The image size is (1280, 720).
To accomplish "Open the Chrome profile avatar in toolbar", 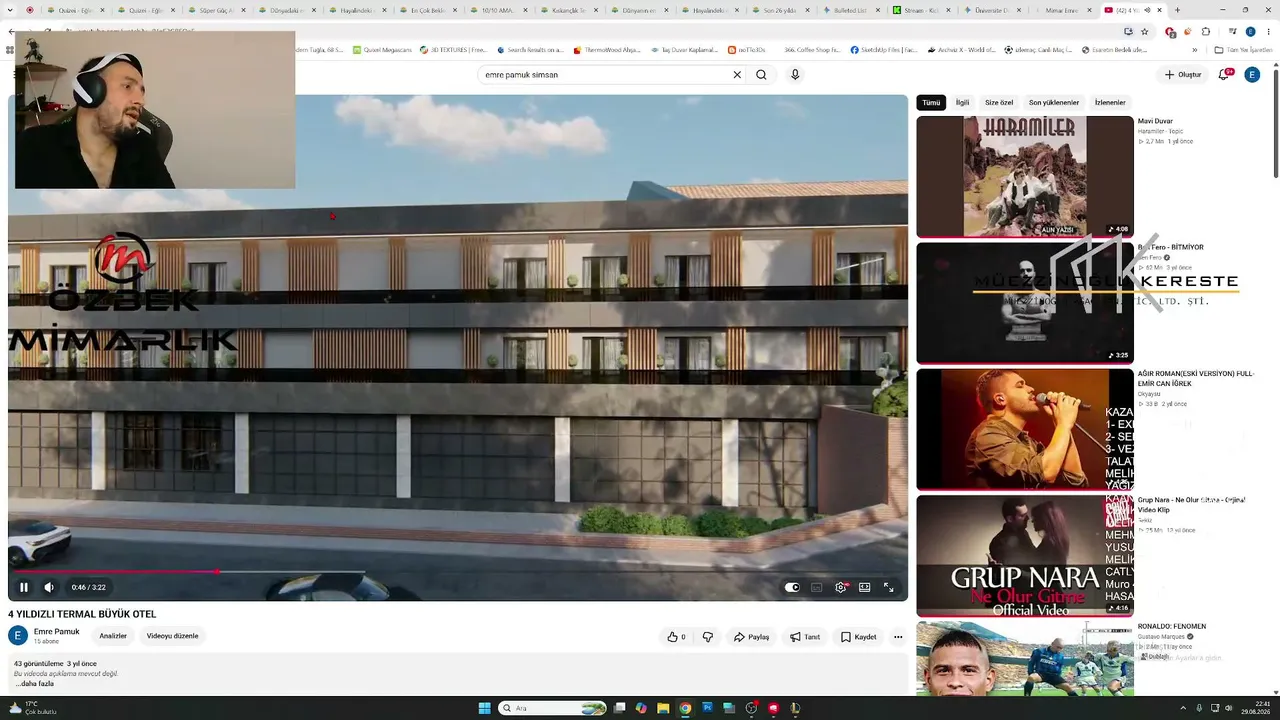I will [1250, 32].
